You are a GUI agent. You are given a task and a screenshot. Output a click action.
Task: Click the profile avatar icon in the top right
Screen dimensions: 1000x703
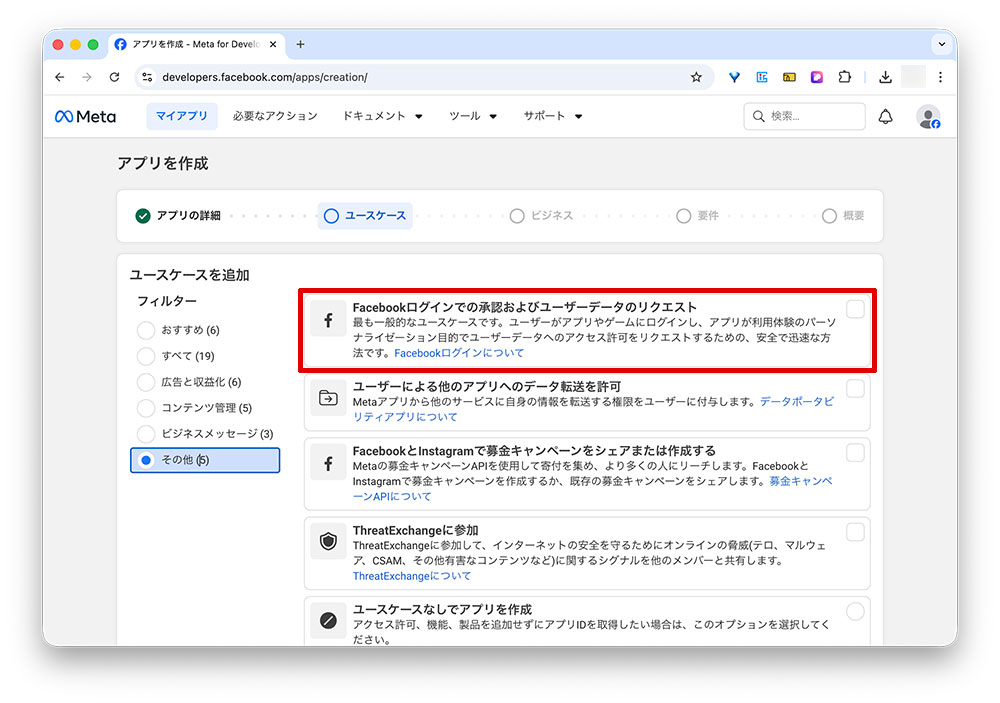click(x=928, y=116)
